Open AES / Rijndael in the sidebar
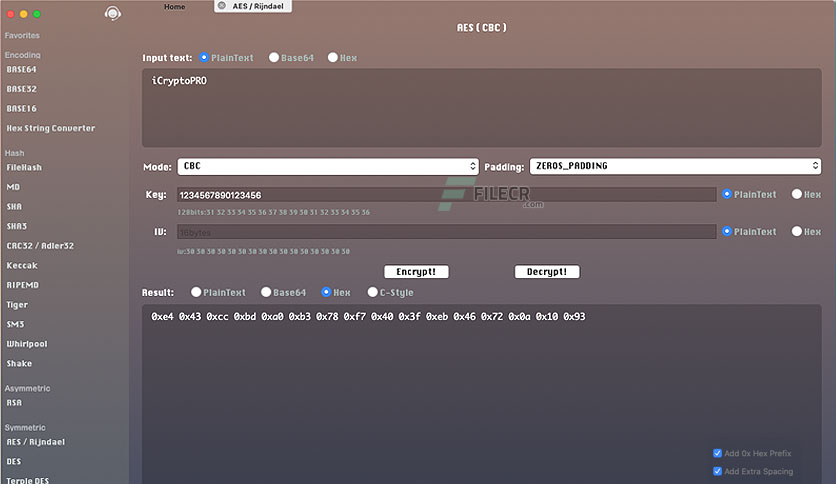The image size is (836, 484). tap(36, 442)
